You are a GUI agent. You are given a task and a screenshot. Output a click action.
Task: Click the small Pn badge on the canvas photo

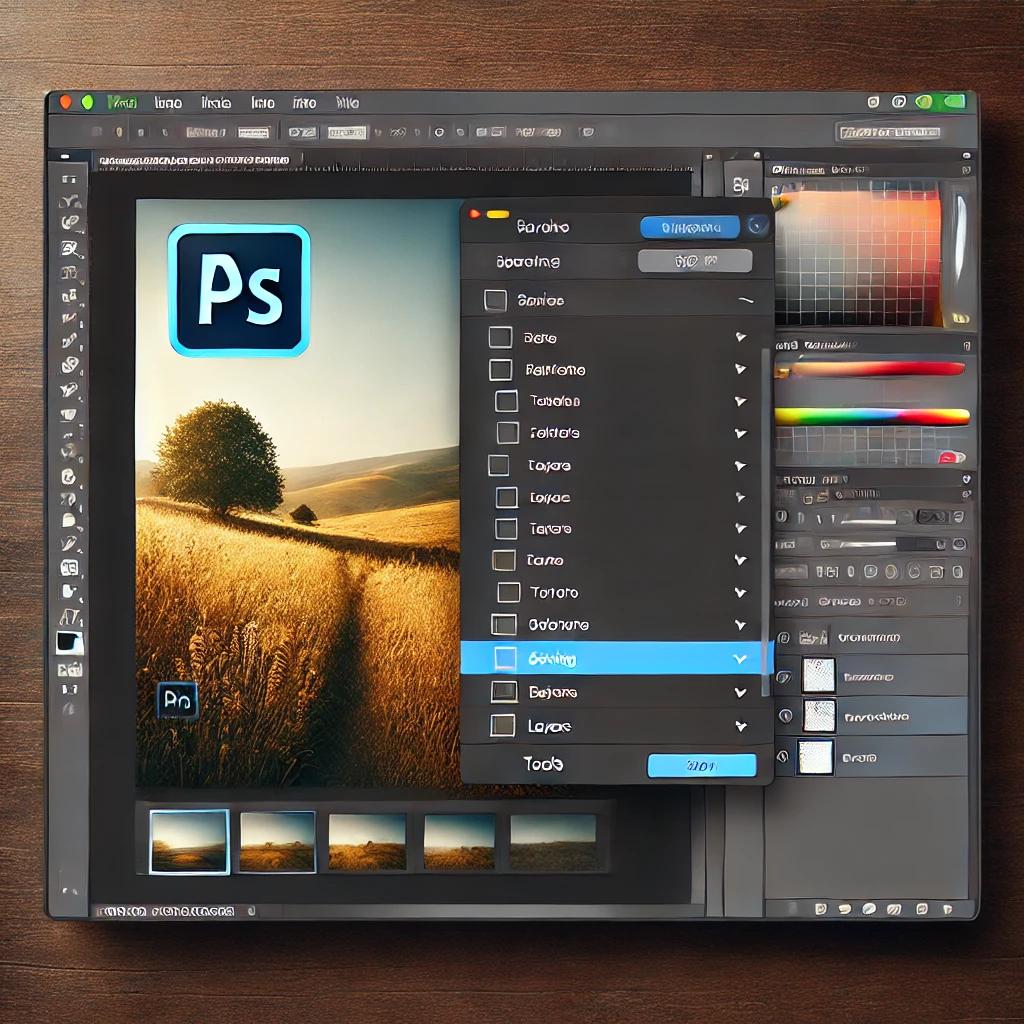click(178, 700)
